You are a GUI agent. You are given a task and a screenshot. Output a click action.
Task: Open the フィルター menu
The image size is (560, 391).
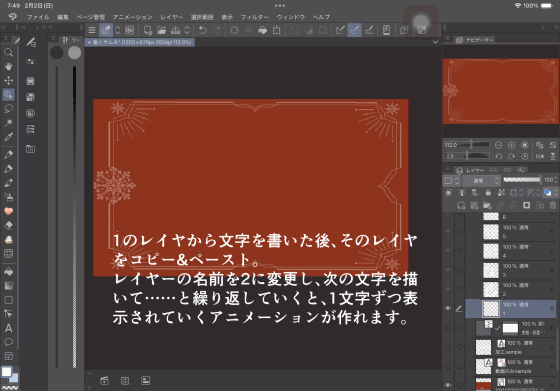(255, 17)
